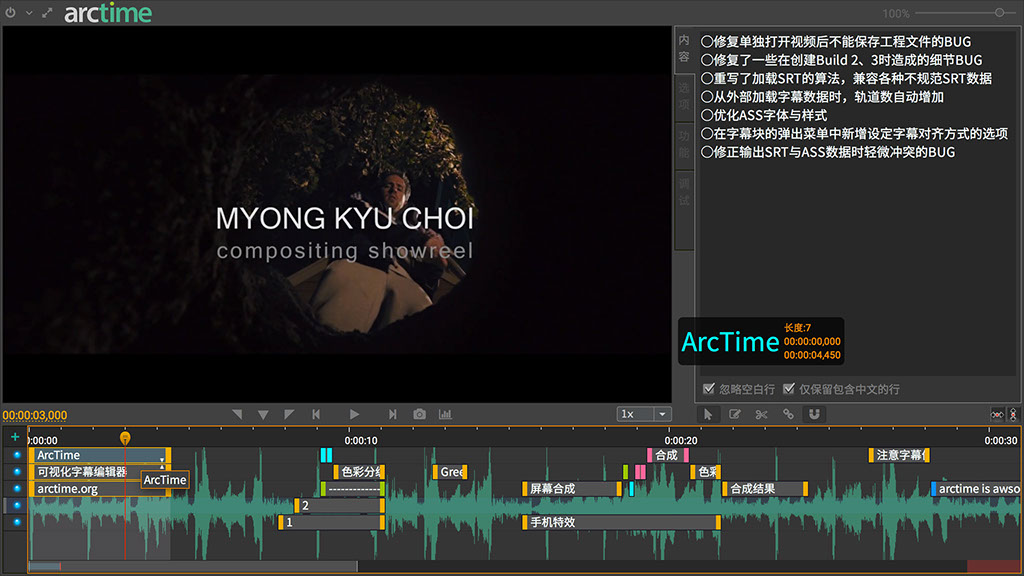Select the 色彩分级 subtitle block
Image resolution: width=1024 pixels, height=576 pixels.
(359, 472)
